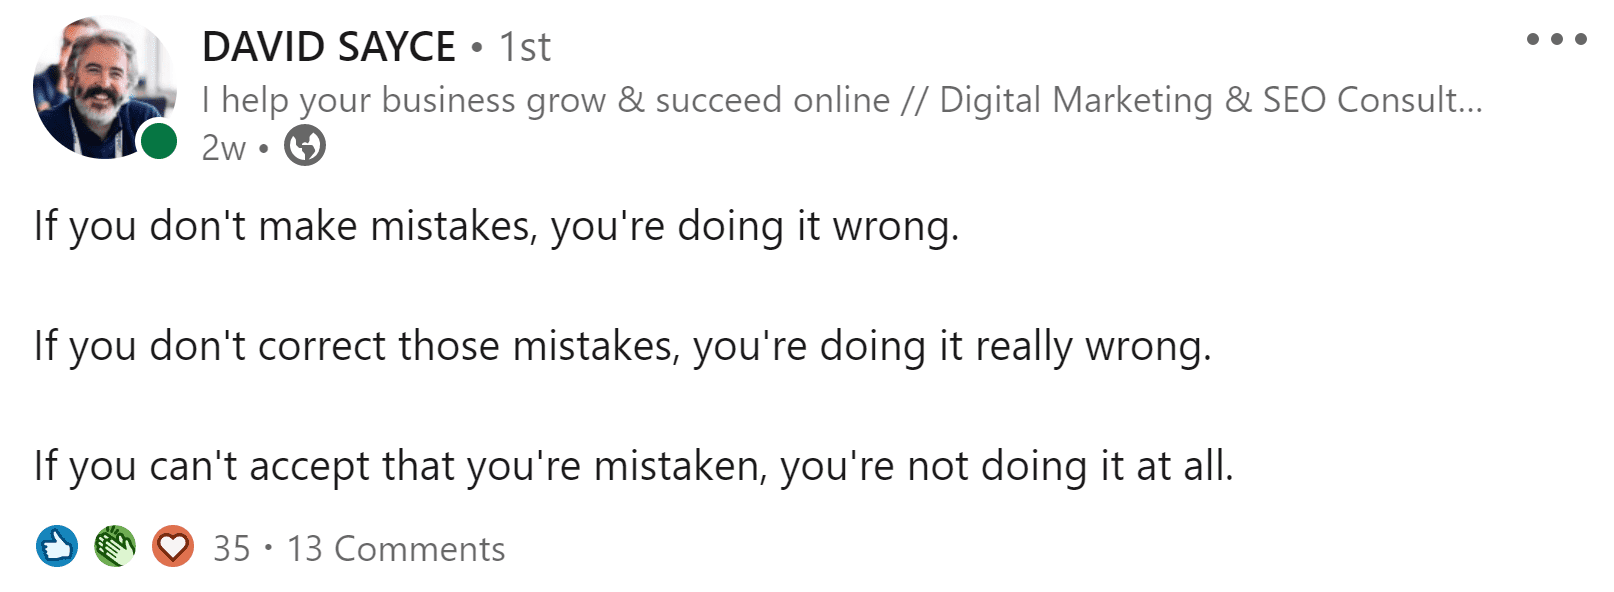Click the 2w post timestamp

click(x=223, y=148)
